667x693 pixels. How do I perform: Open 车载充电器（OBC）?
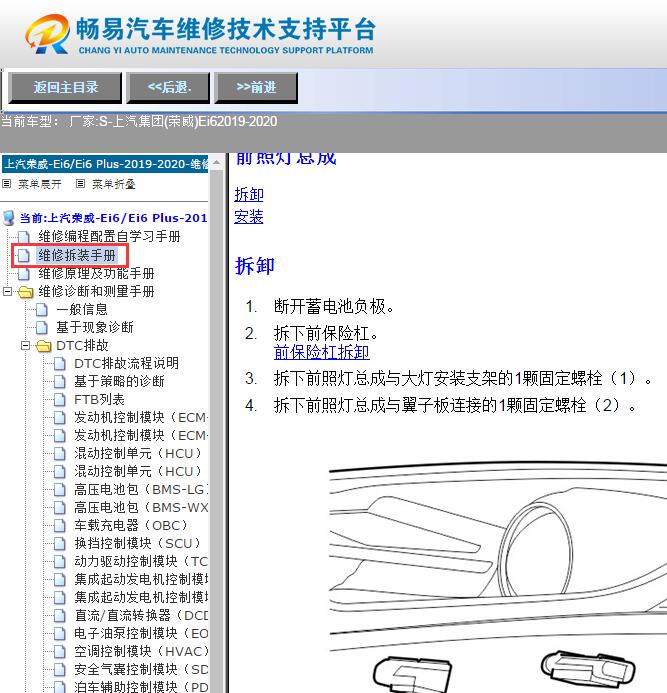pos(131,525)
